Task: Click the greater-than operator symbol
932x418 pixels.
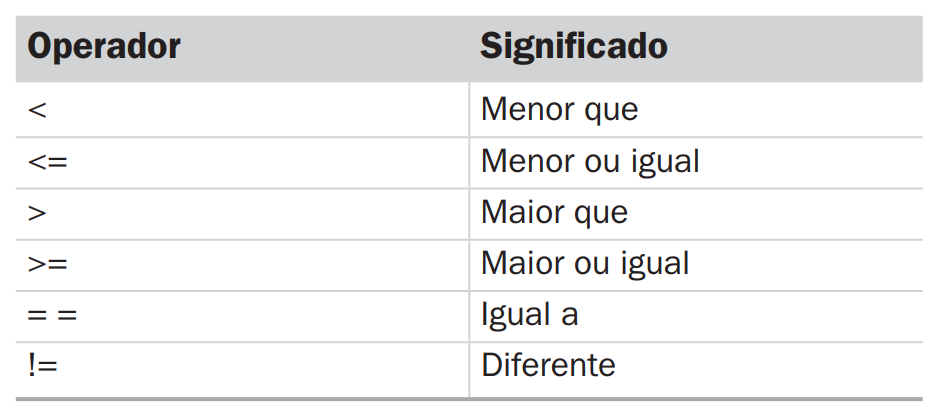Action: pos(37,213)
